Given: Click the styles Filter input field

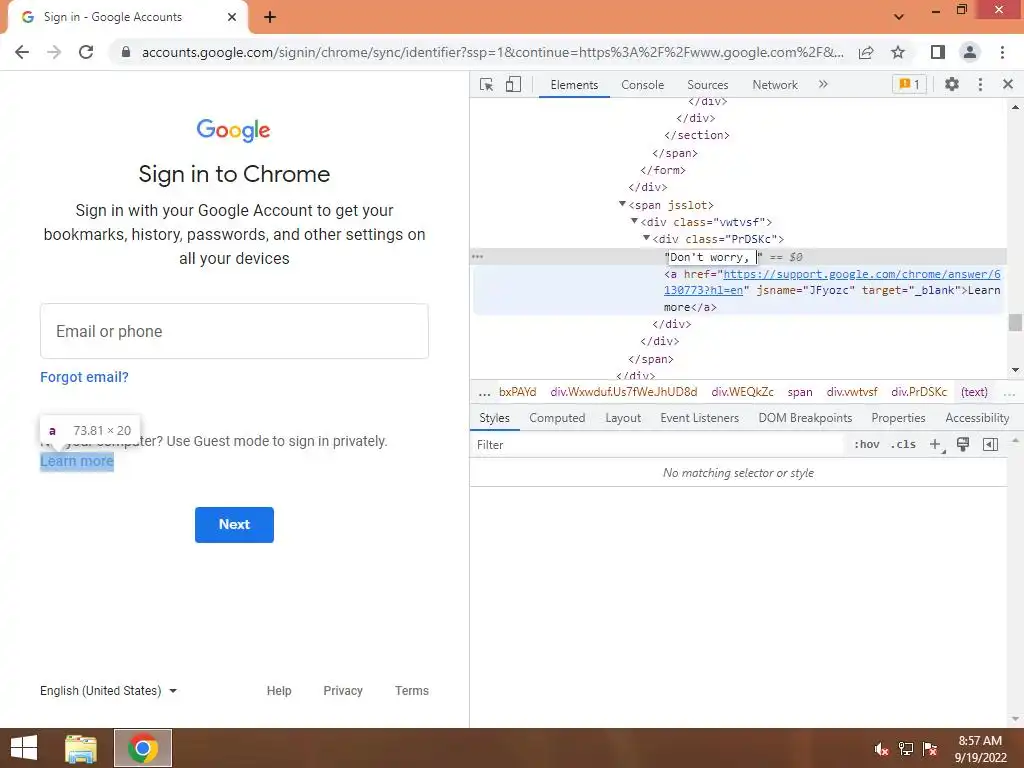Looking at the screenshot, I should pos(658,445).
